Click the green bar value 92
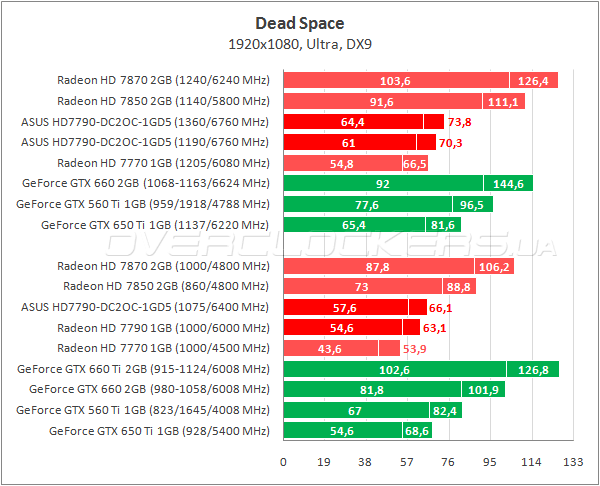The height and width of the screenshot is (486, 600). (383, 184)
